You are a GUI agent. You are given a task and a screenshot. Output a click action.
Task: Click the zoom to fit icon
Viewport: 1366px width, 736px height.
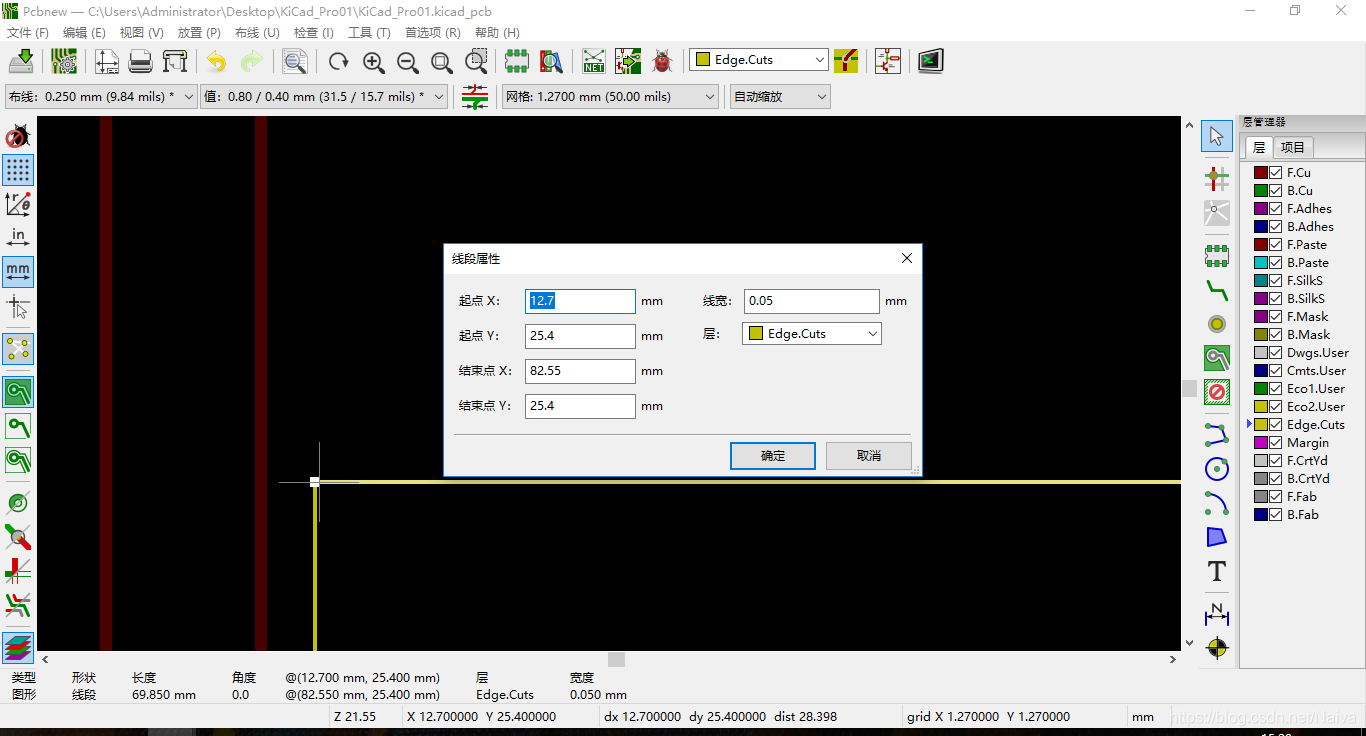442,61
